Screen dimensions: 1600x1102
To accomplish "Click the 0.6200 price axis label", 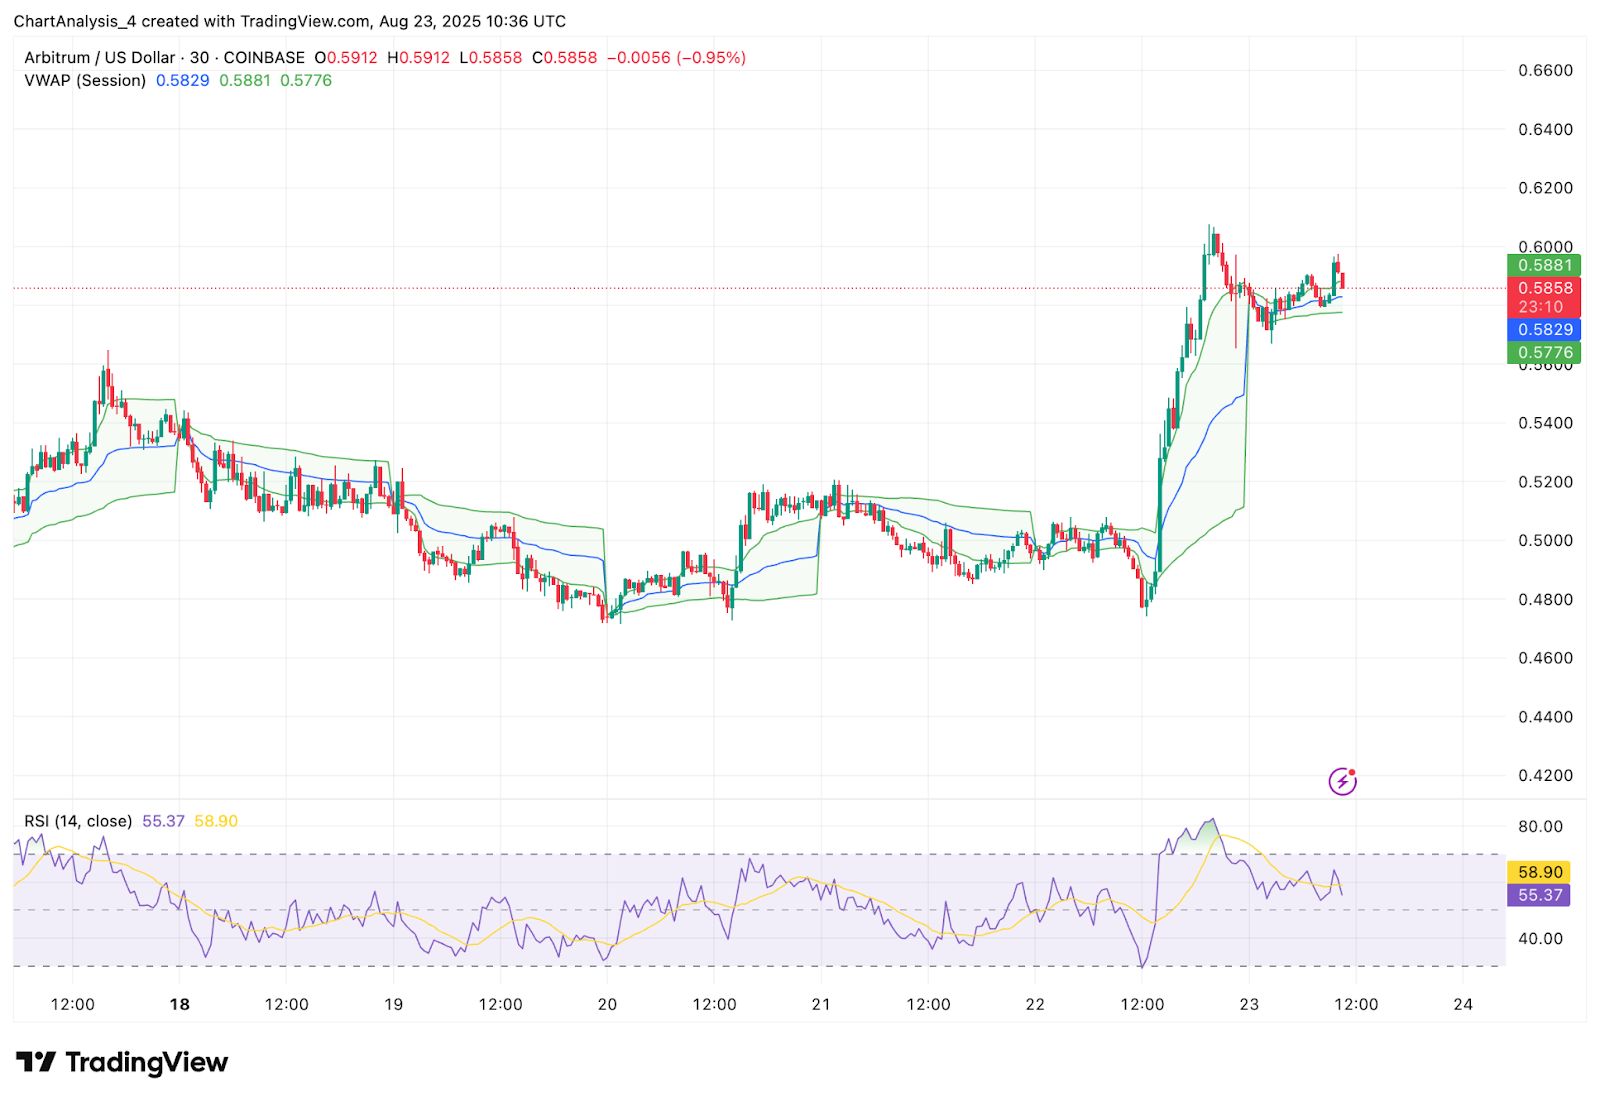I will pos(1545,188).
